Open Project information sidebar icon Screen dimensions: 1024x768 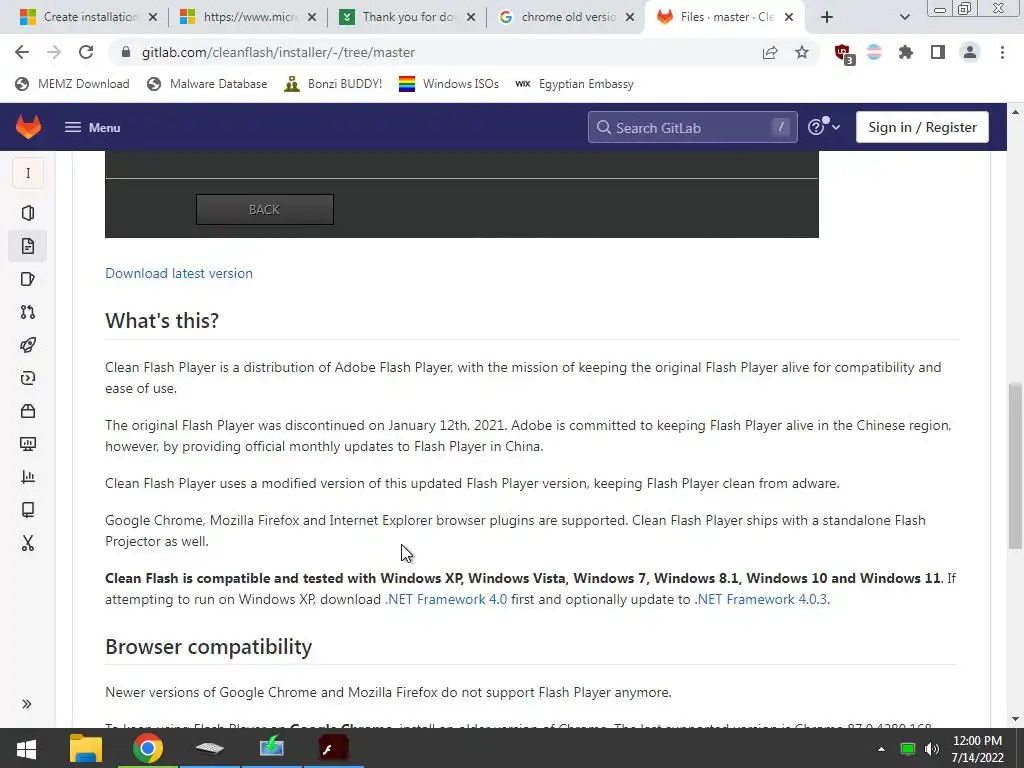point(27,213)
